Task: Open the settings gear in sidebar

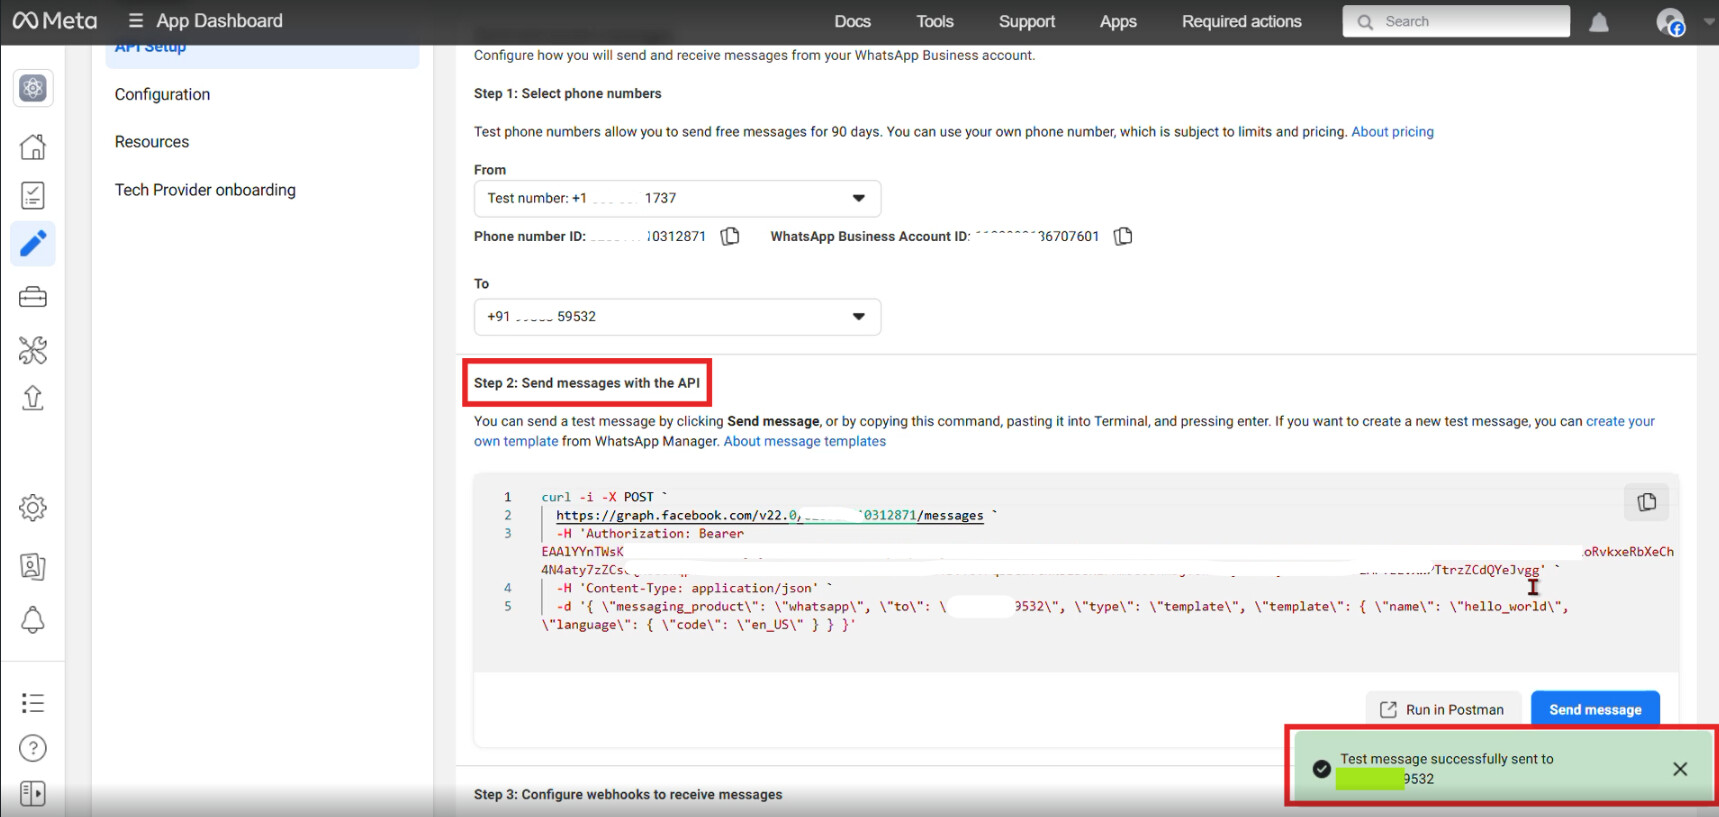Action: [x=33, y=508]
